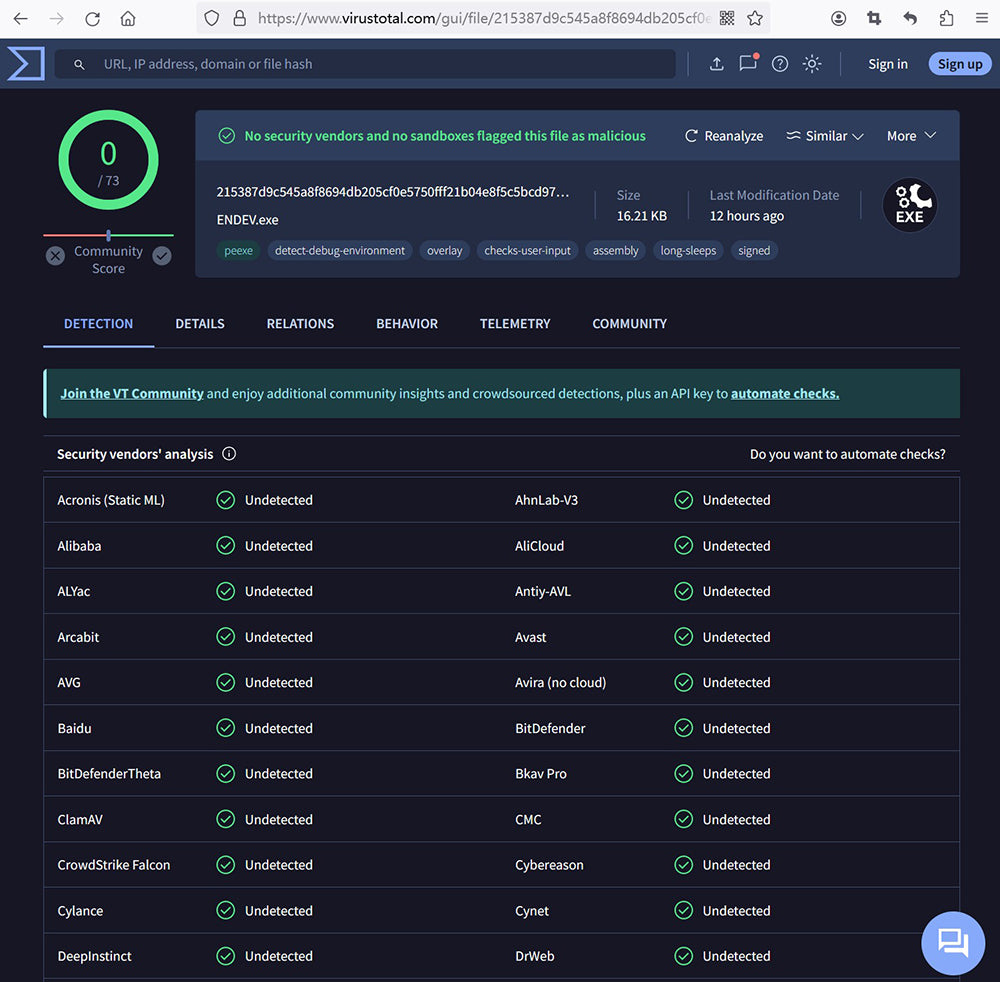The height and width of the screenshot is (982, 1000).
Task: Switch to the BEHAVIOR tab
Action: pyautogui.click(x=407, y=324)
